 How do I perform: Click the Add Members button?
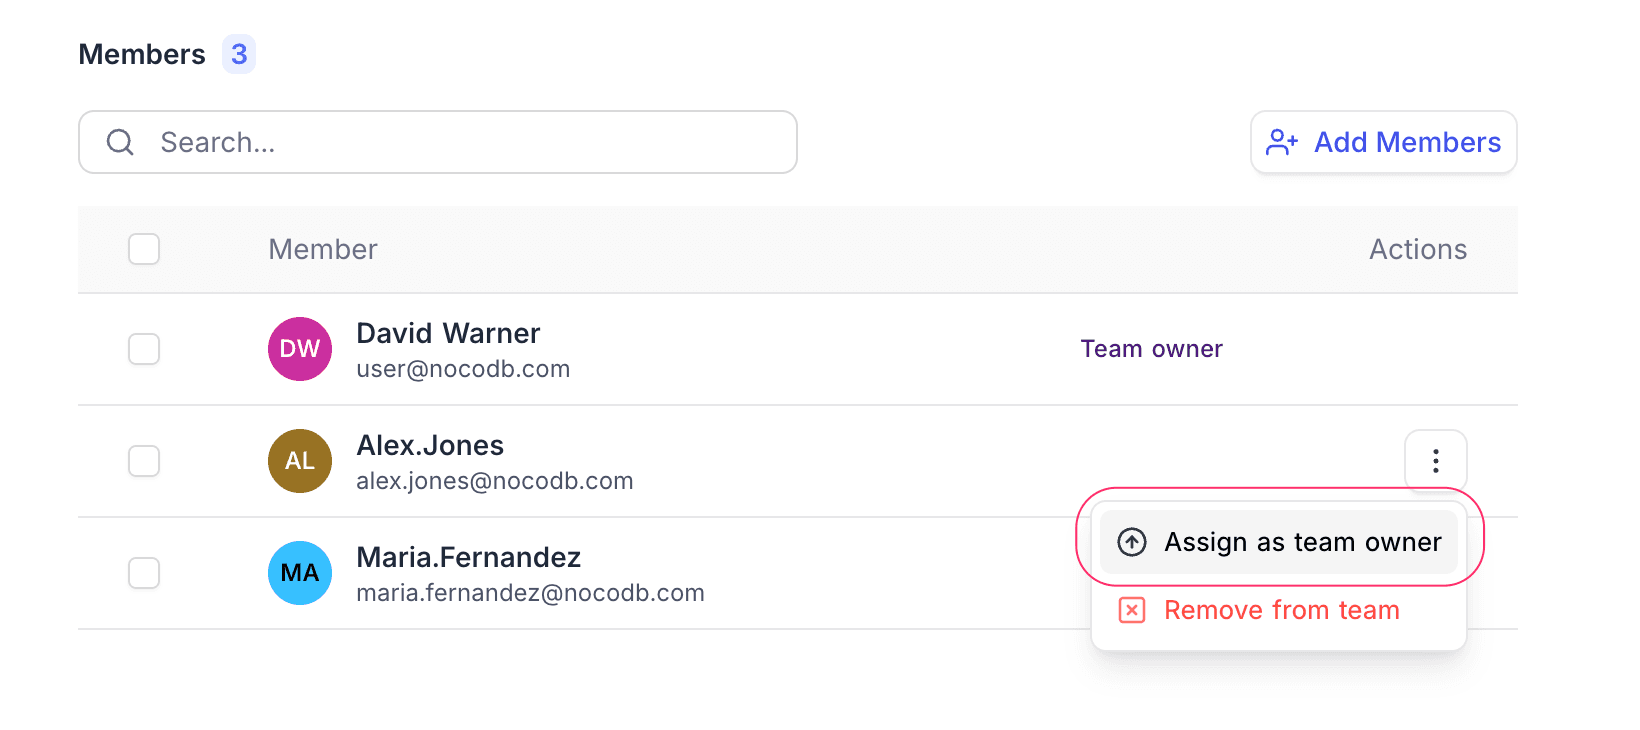[1383, 142]
